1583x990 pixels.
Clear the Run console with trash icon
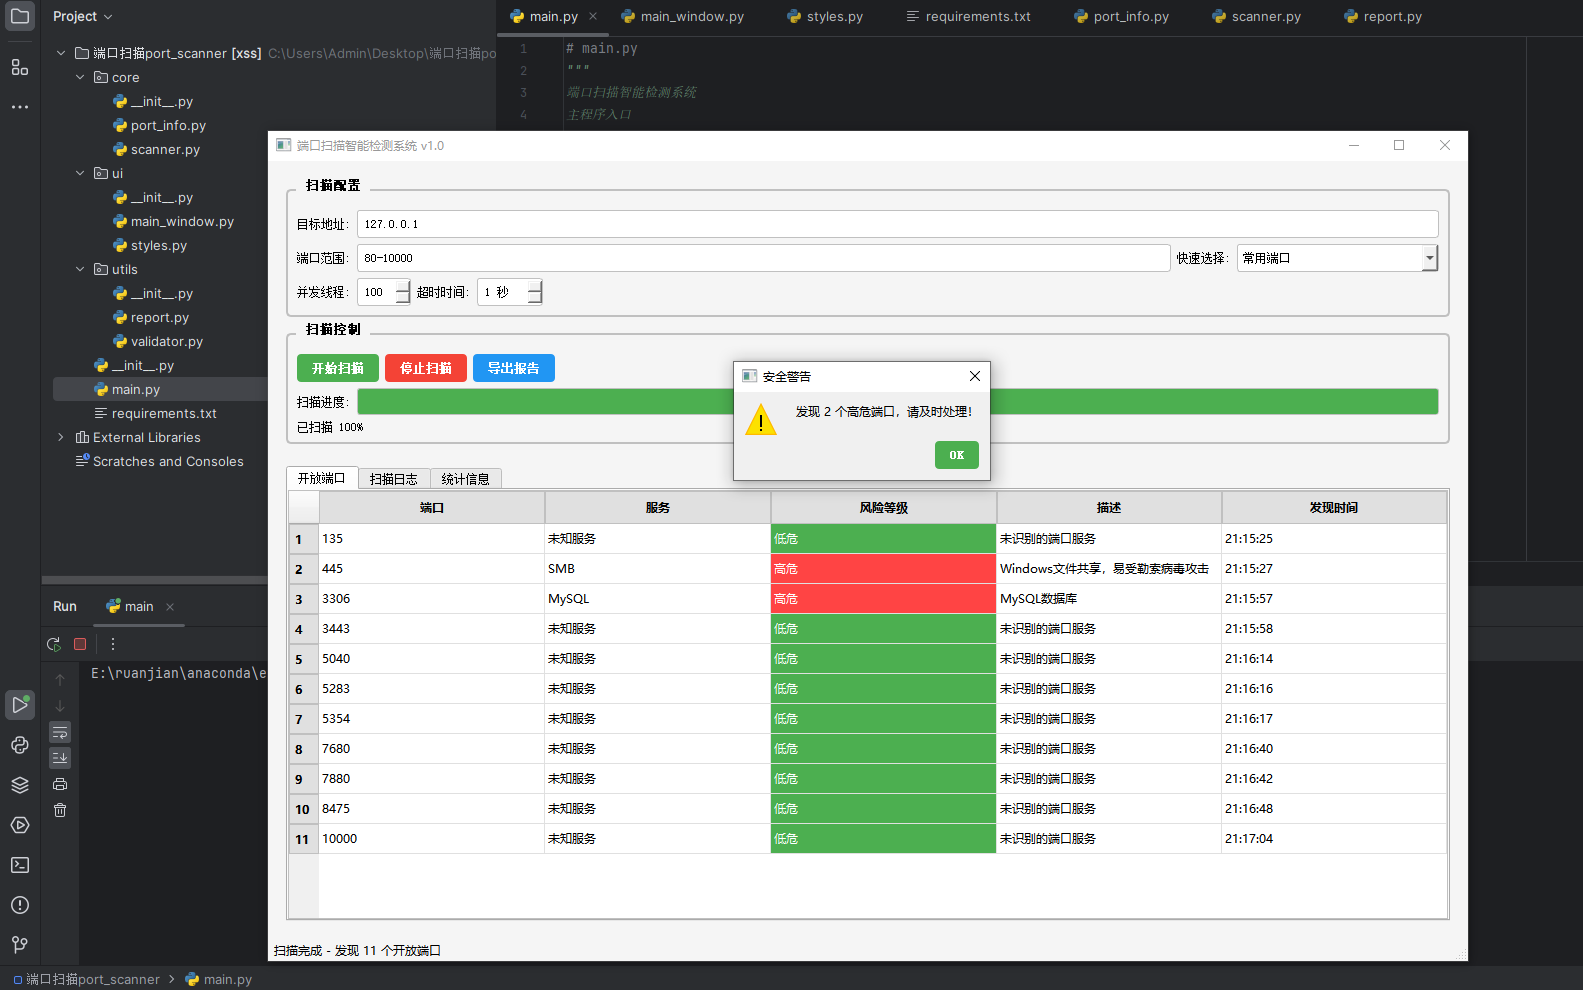pyautogui.click(x=60, y=810)
